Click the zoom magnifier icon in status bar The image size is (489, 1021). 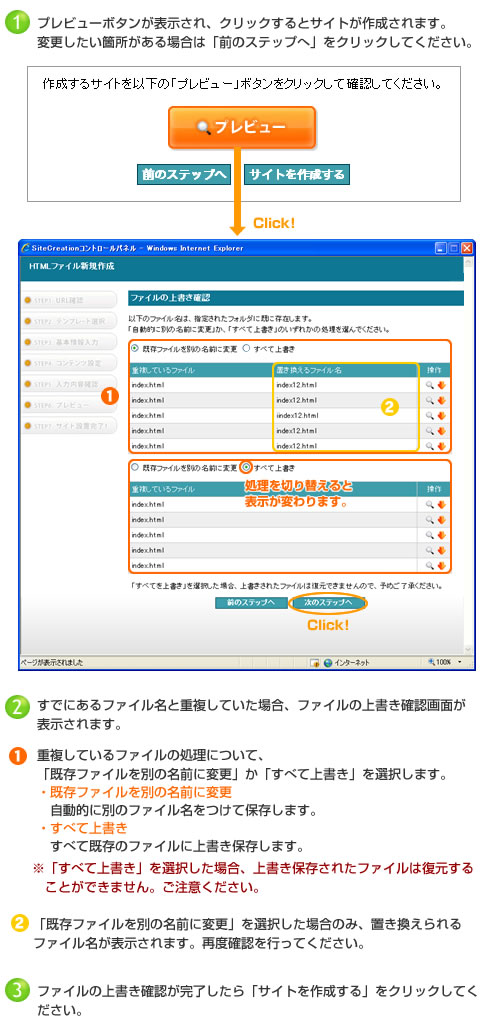432,662
